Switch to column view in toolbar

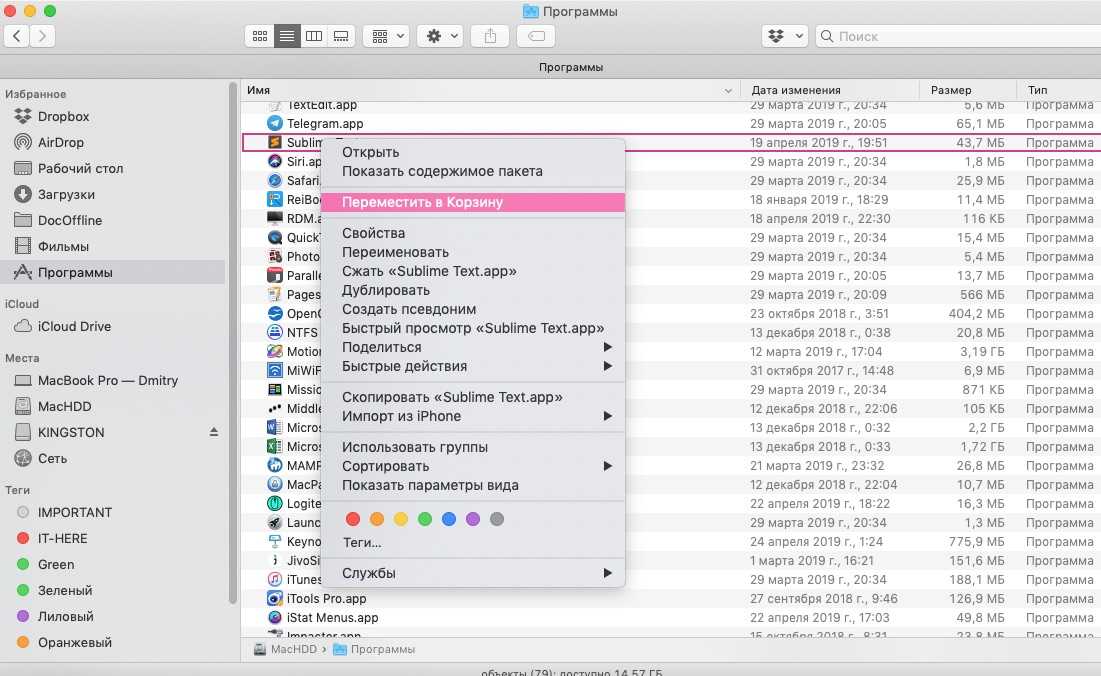point(314,36)
